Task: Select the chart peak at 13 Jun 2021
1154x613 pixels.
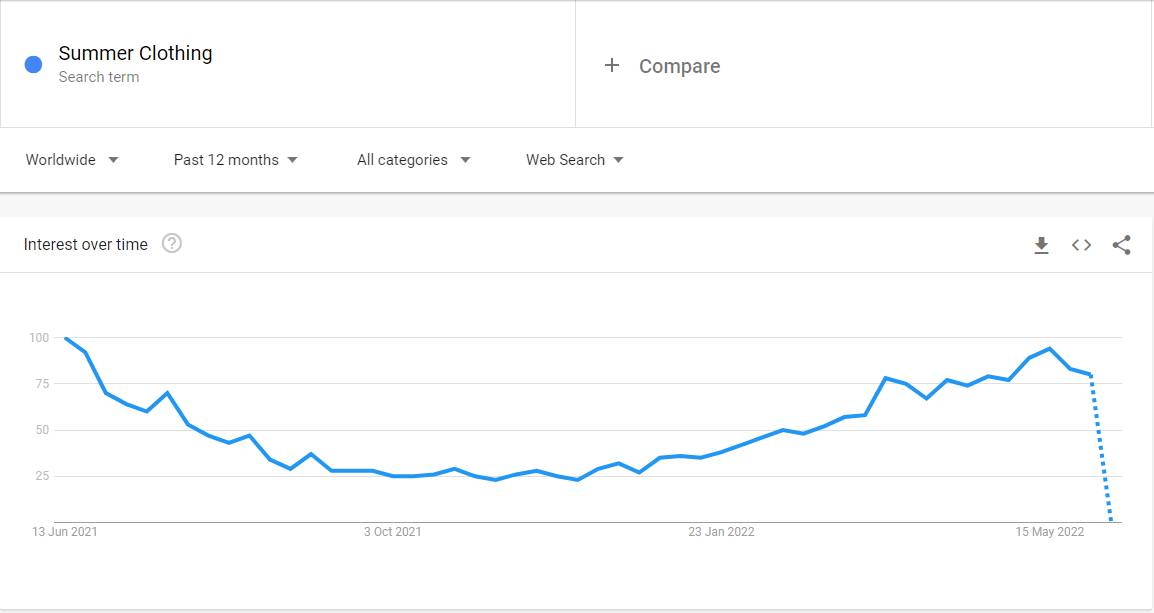Action: click(66, 338)
